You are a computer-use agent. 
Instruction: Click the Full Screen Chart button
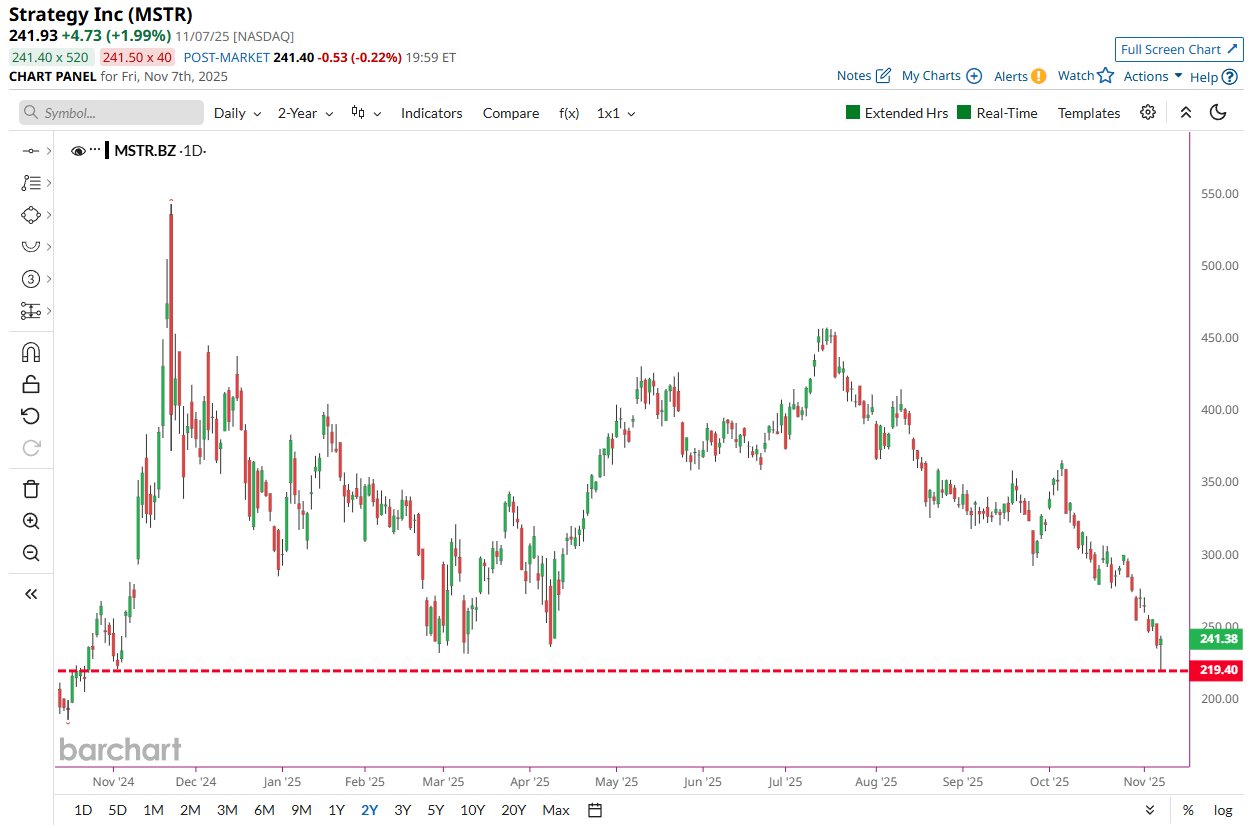(x=1179, y=50)
